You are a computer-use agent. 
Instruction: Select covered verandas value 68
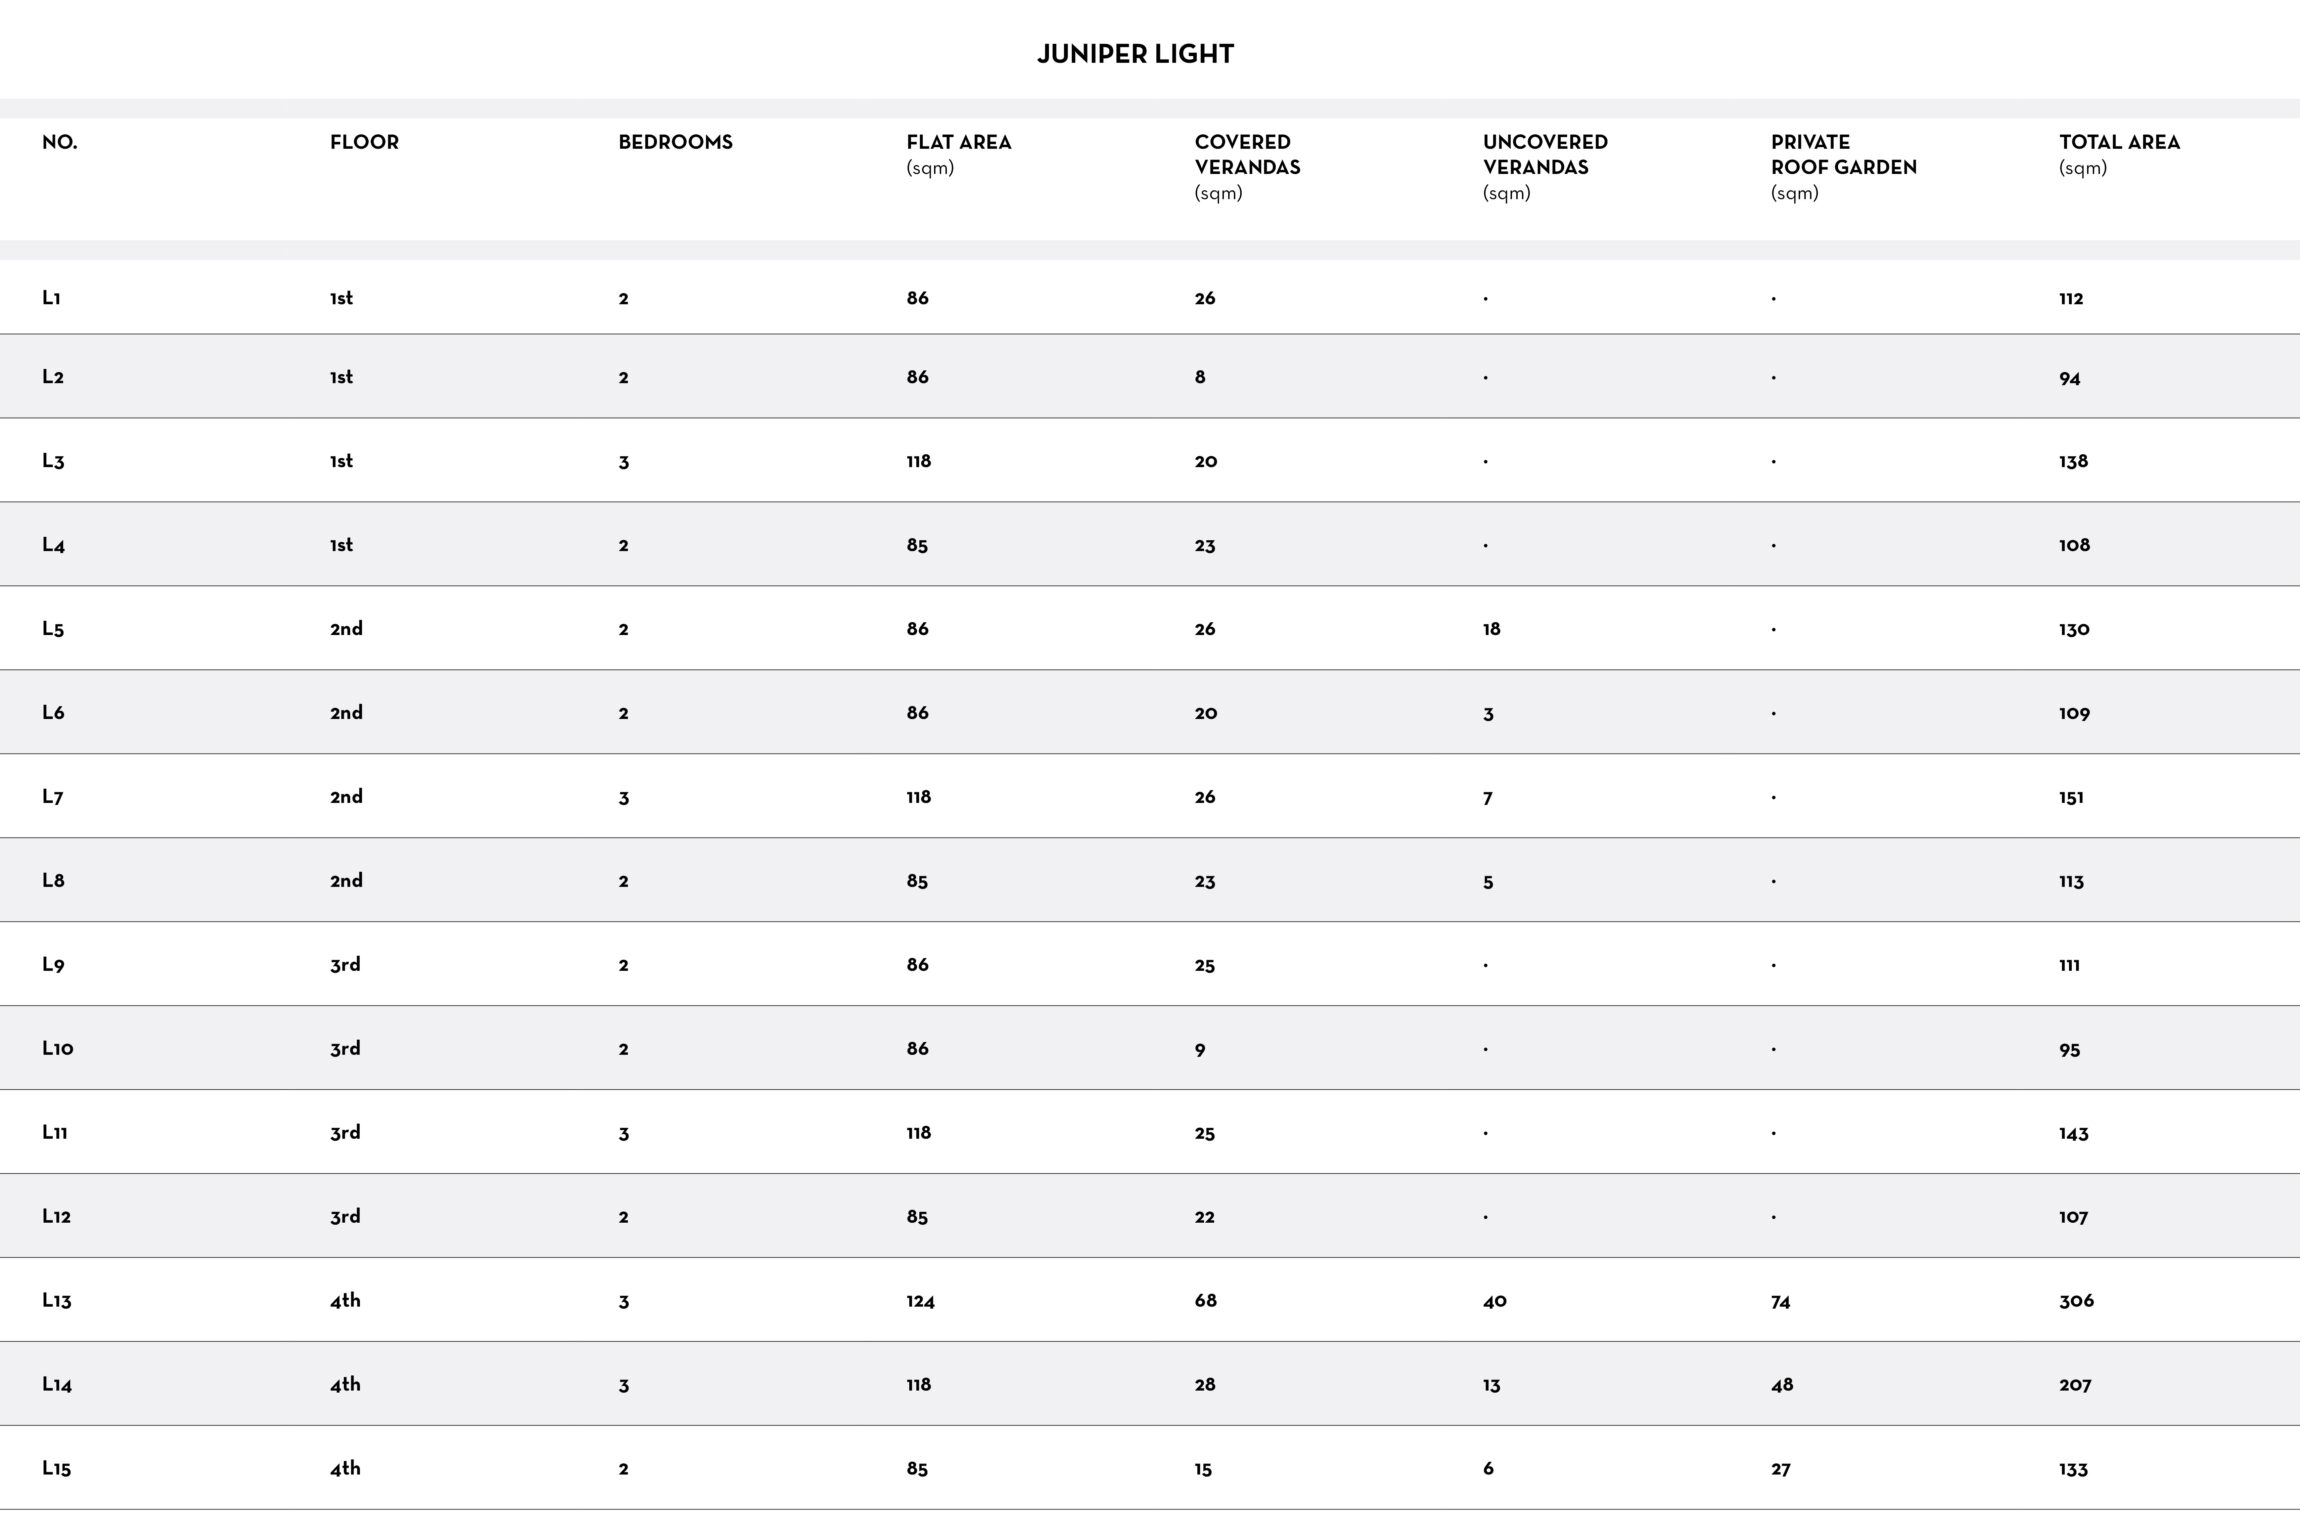(x=1205, y=1300)
